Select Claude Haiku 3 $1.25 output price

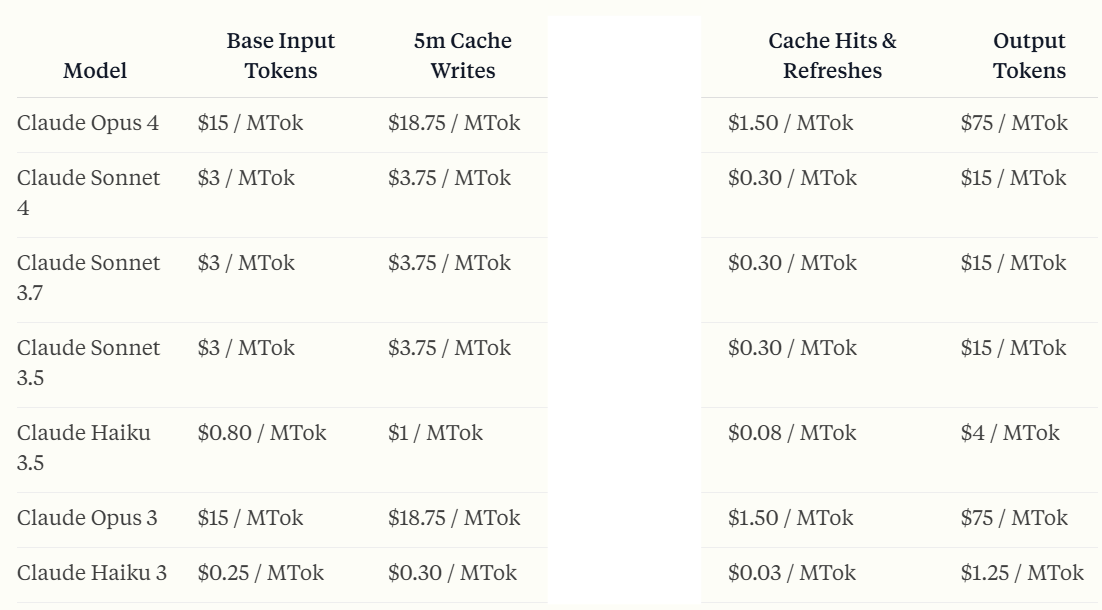[x=1023, y=573]
